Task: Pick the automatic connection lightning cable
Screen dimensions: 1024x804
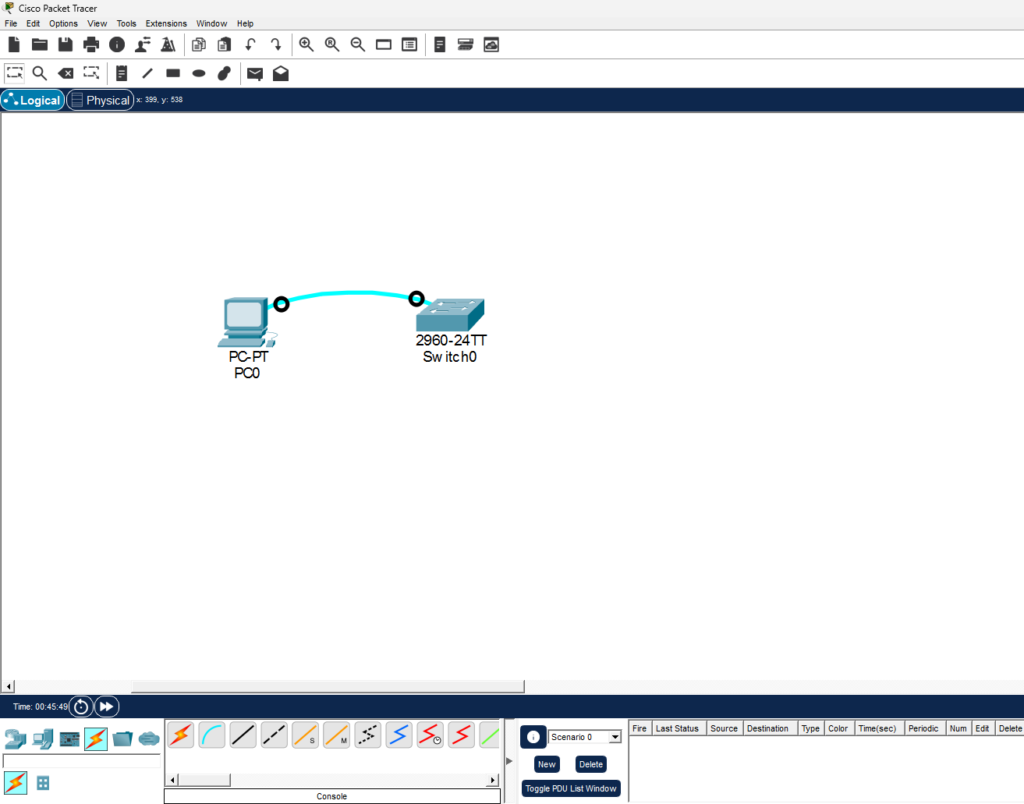Action: coord(180,736)
